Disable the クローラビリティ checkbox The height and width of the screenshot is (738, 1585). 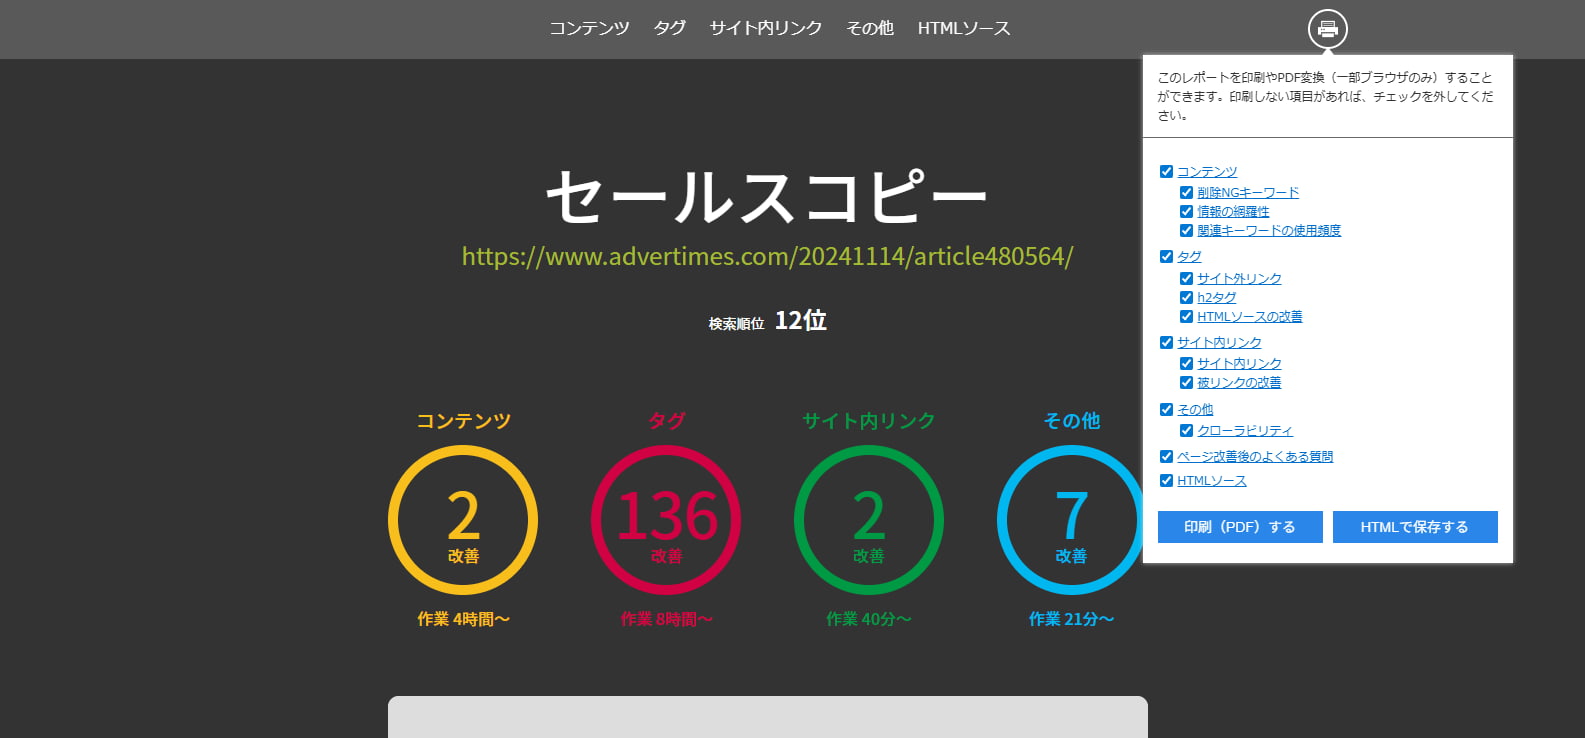(1186, 431)
